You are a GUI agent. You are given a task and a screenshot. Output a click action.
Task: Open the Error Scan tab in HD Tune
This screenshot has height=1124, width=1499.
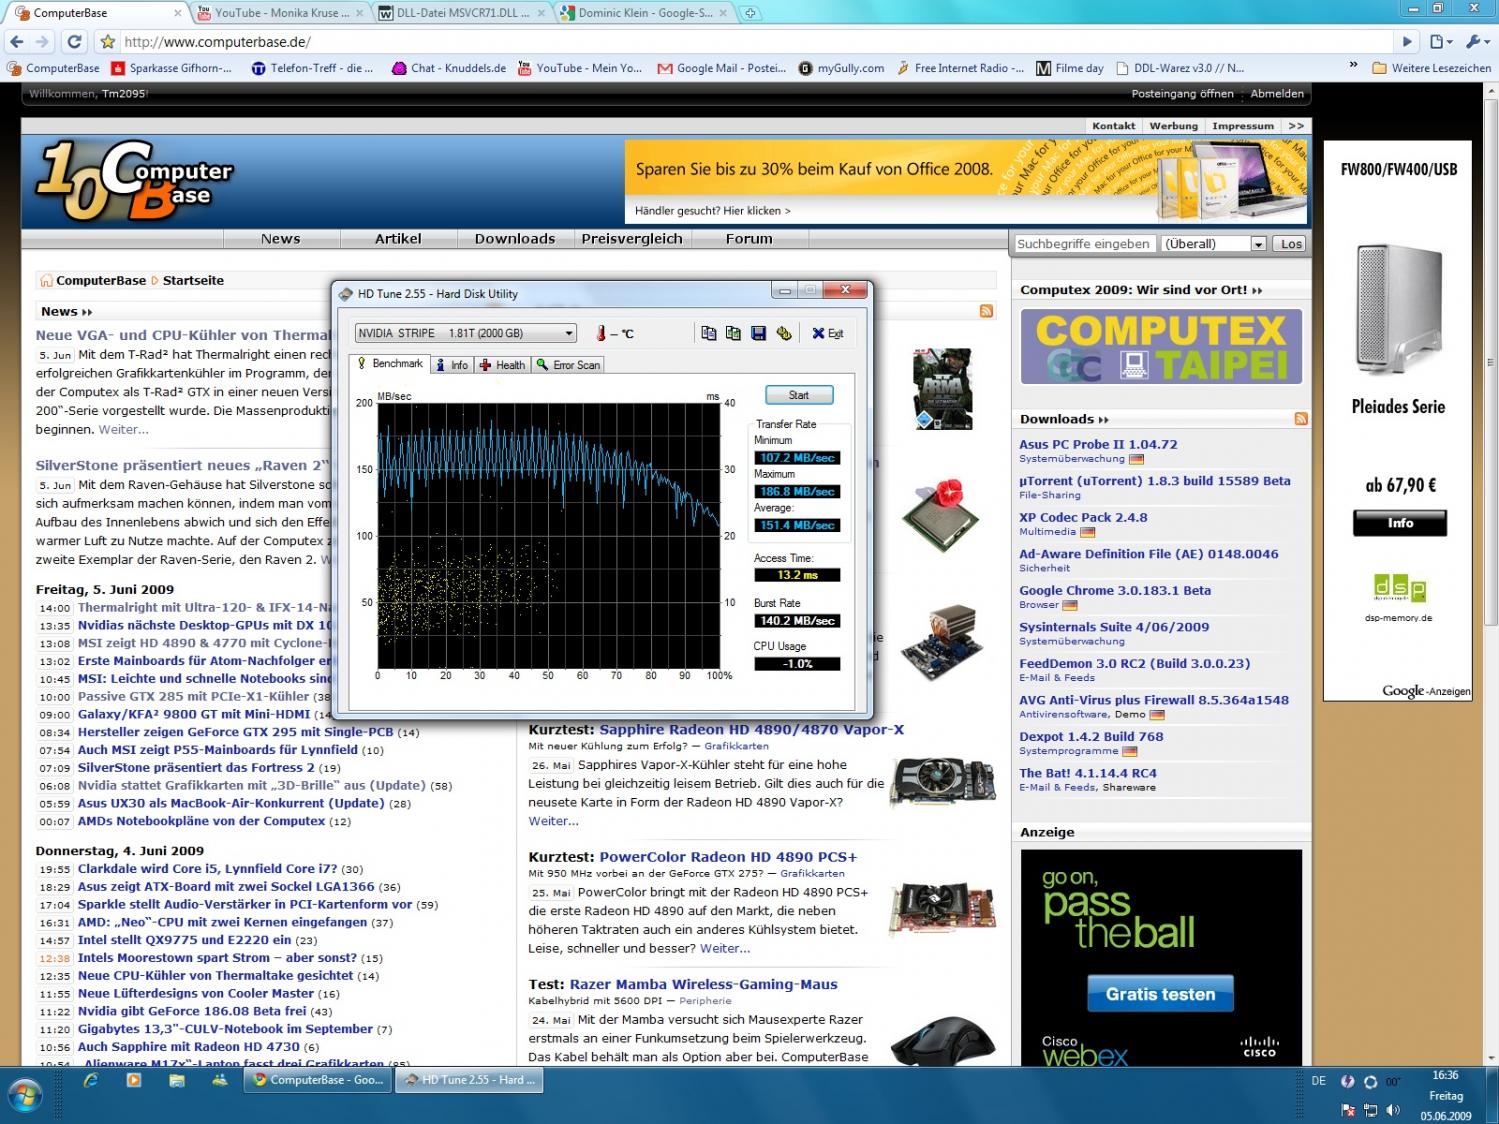(x=568, y=365)
